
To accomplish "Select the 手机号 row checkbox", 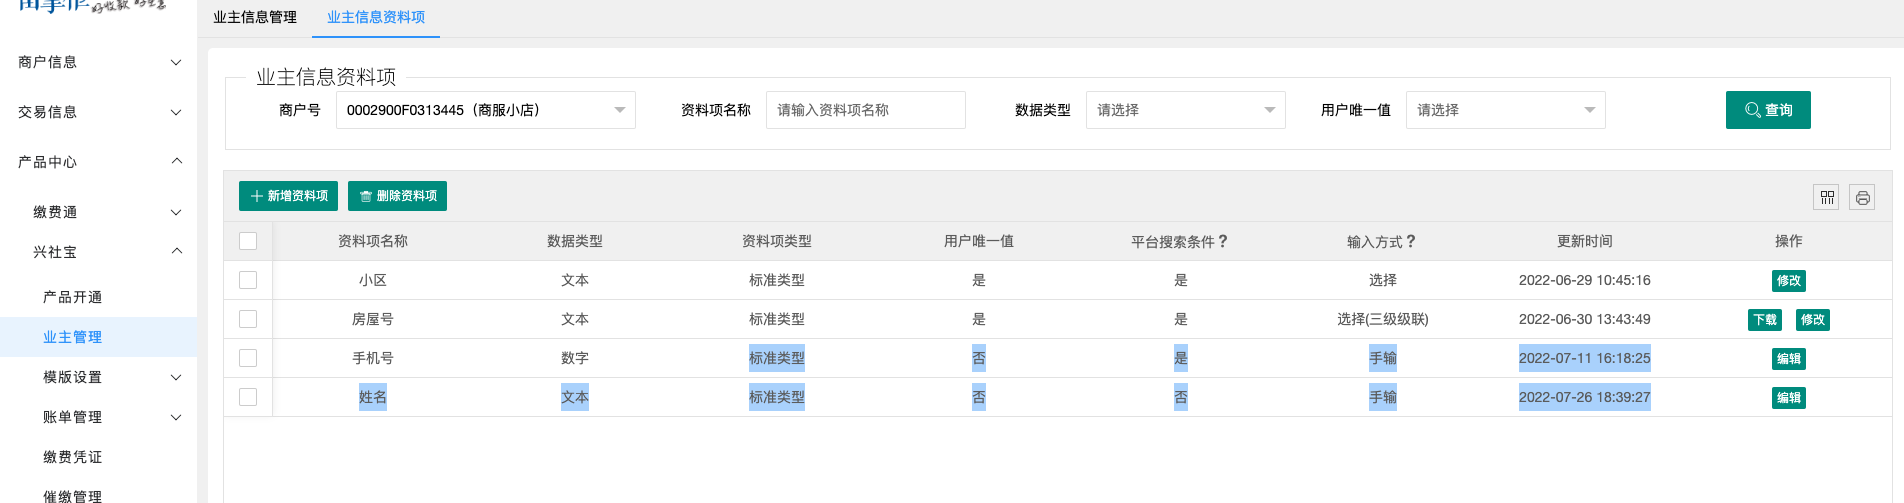I will point(248,358).
